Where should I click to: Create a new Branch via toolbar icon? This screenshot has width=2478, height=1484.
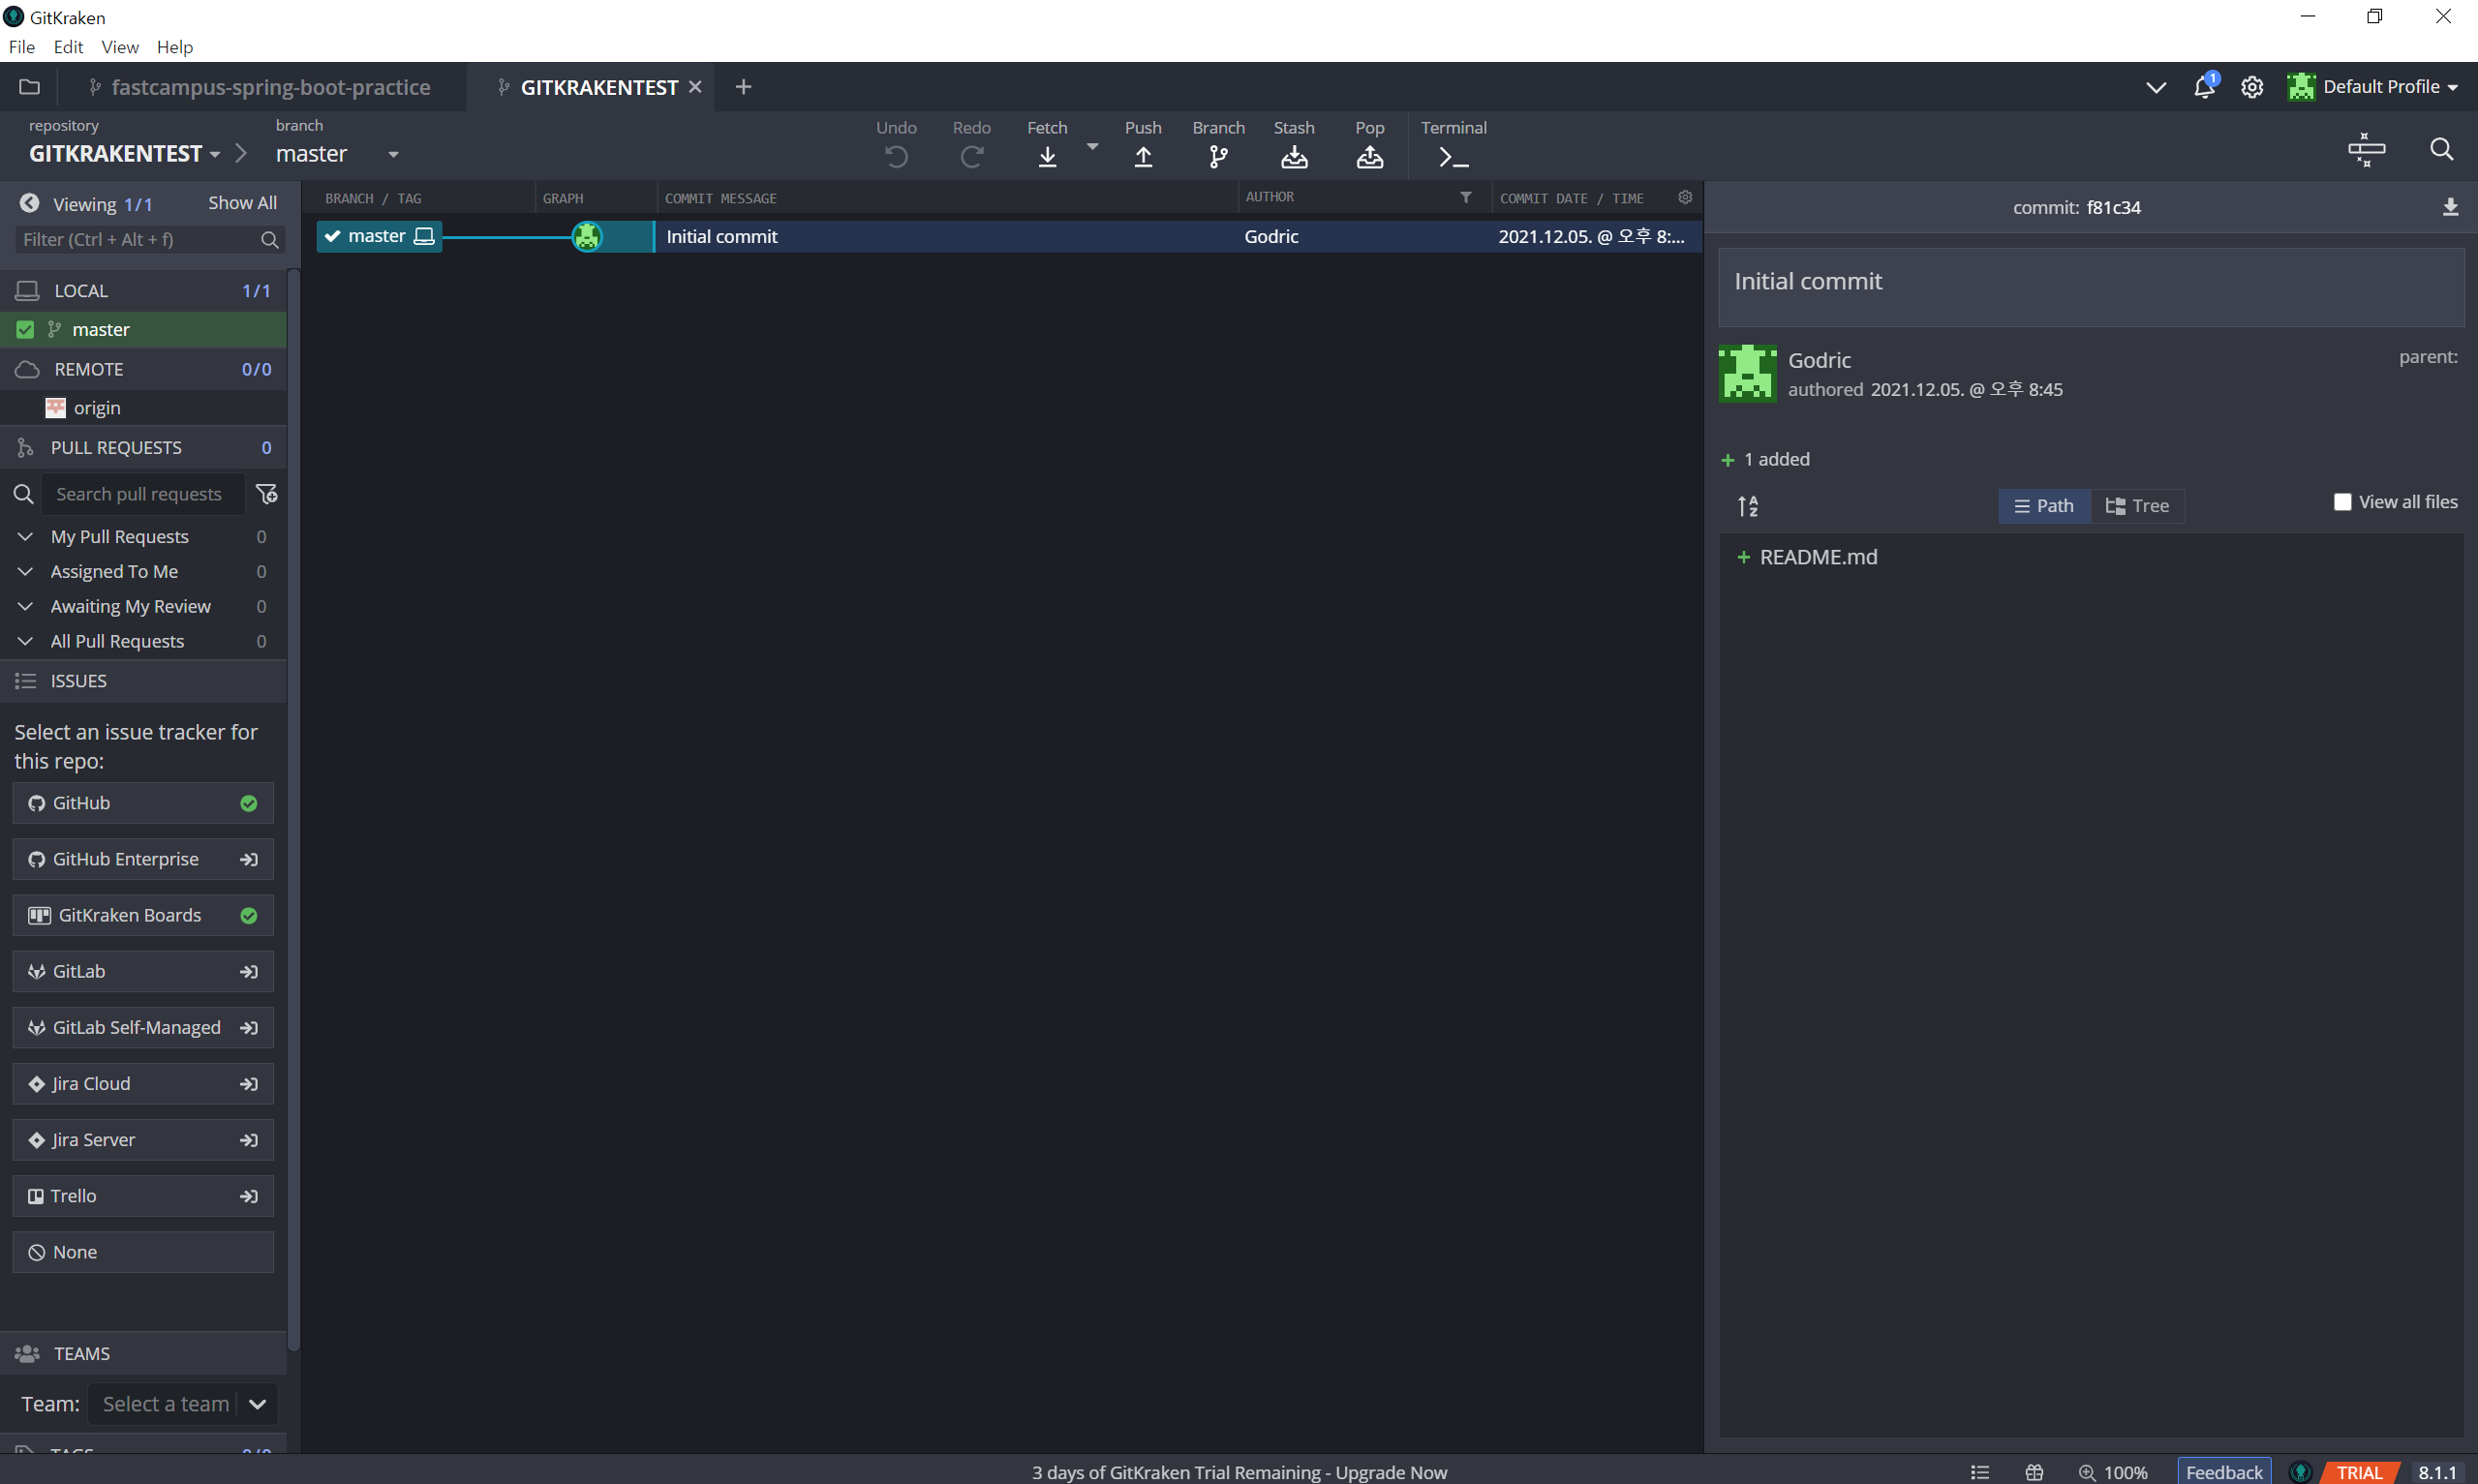coord(1218,156)
